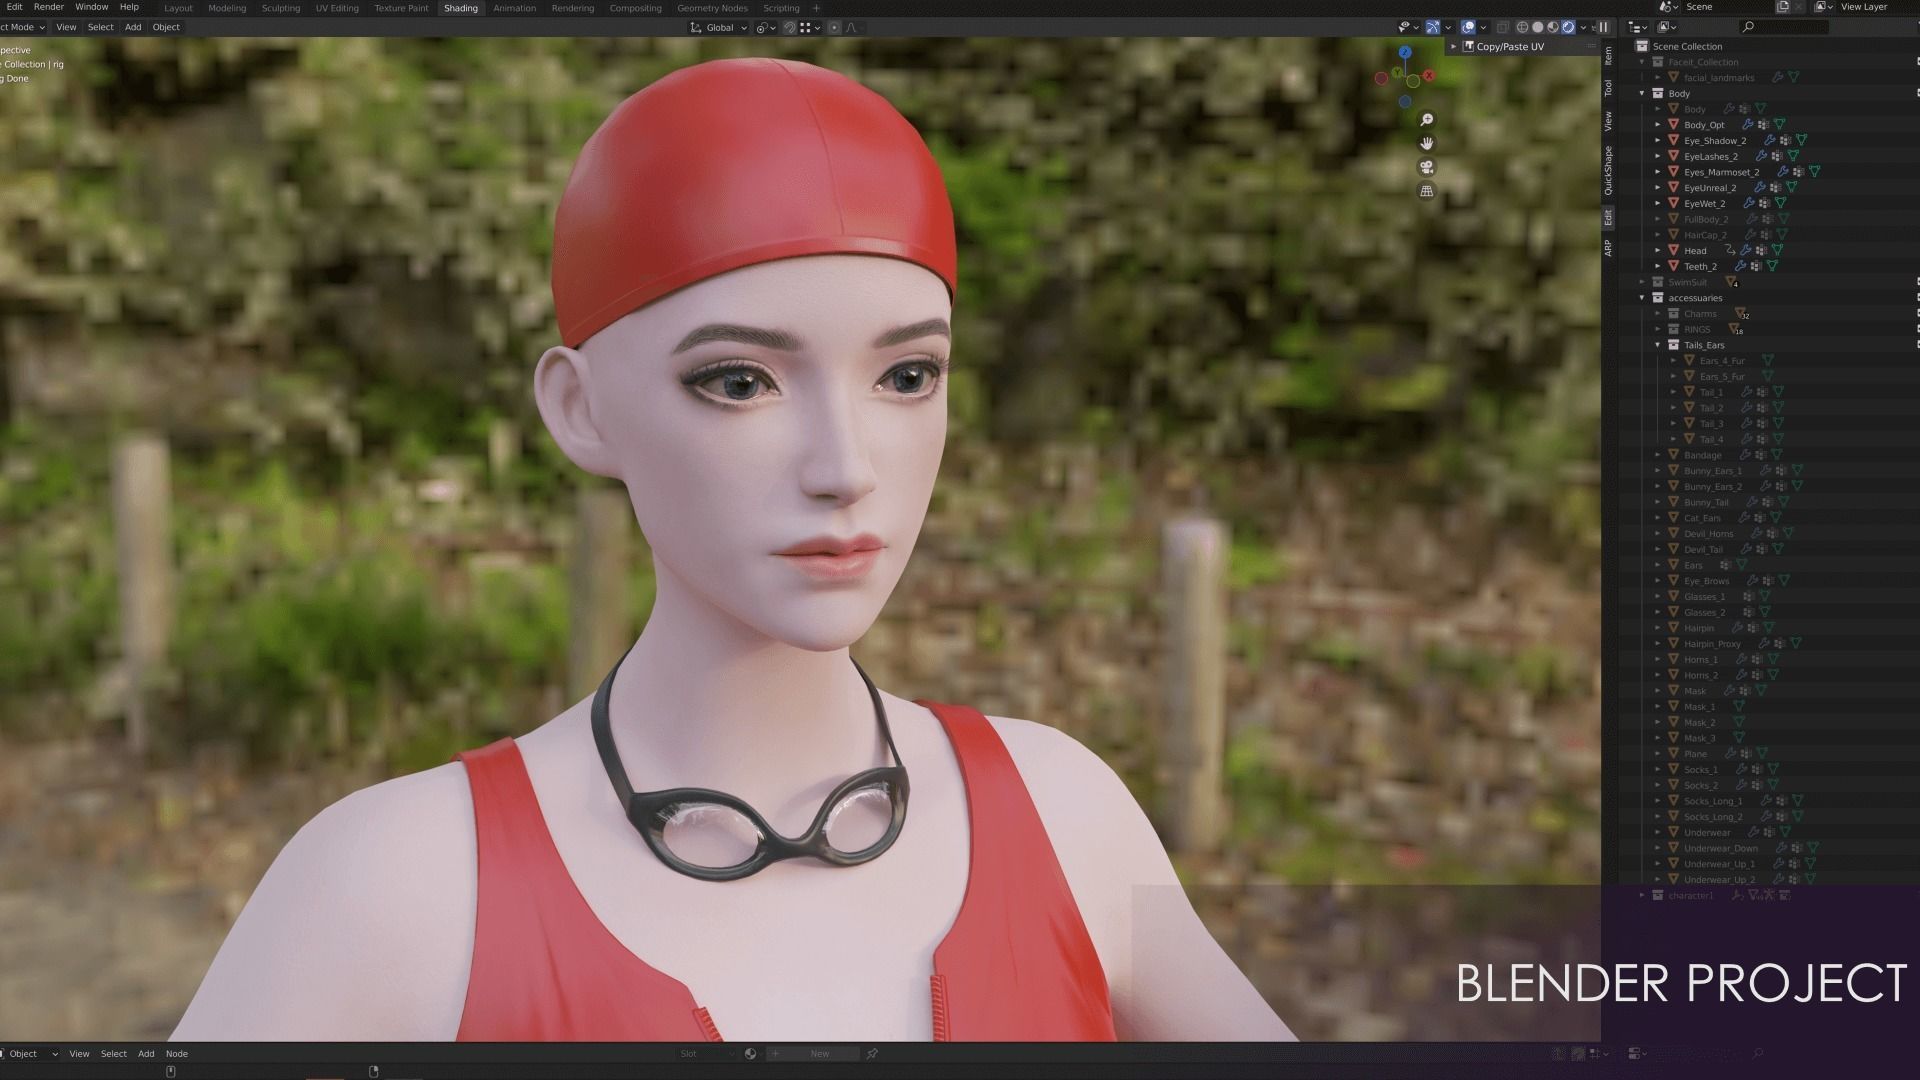Select solid viewport shading mode
This screenshot has width=1920, height=1080.
1538,27
